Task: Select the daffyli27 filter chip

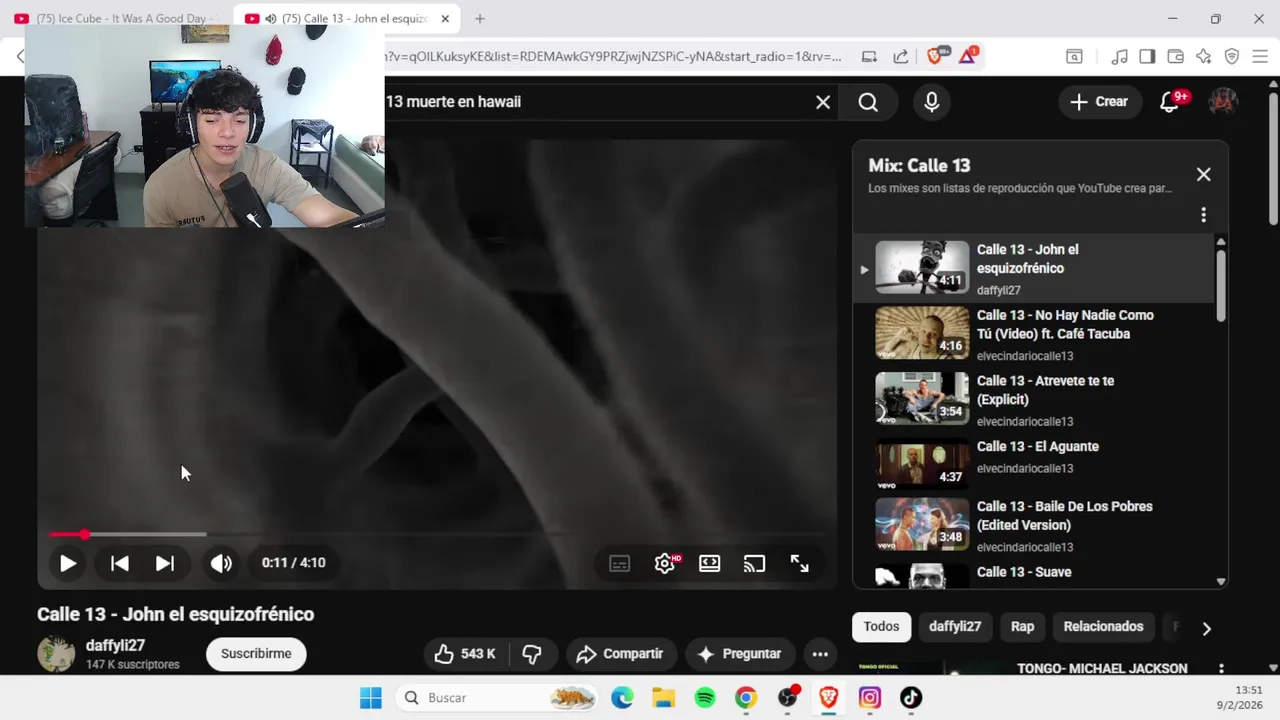Action: click(x=955, y=627)
